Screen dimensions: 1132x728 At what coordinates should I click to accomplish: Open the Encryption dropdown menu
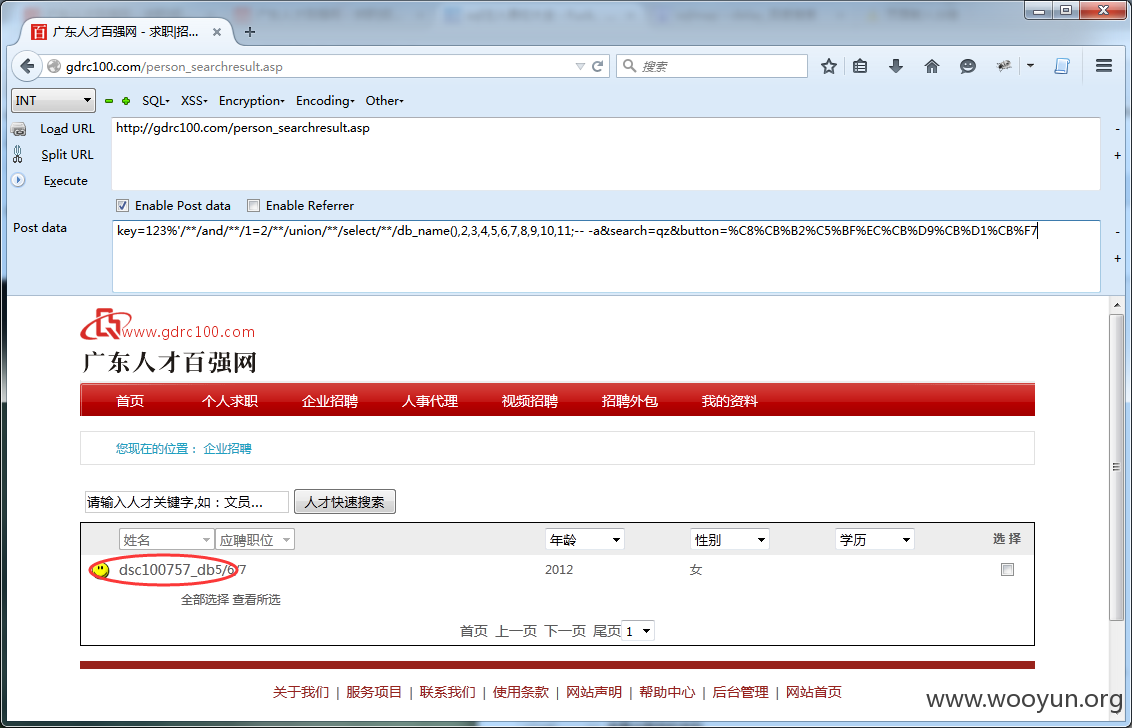point(252,101)
